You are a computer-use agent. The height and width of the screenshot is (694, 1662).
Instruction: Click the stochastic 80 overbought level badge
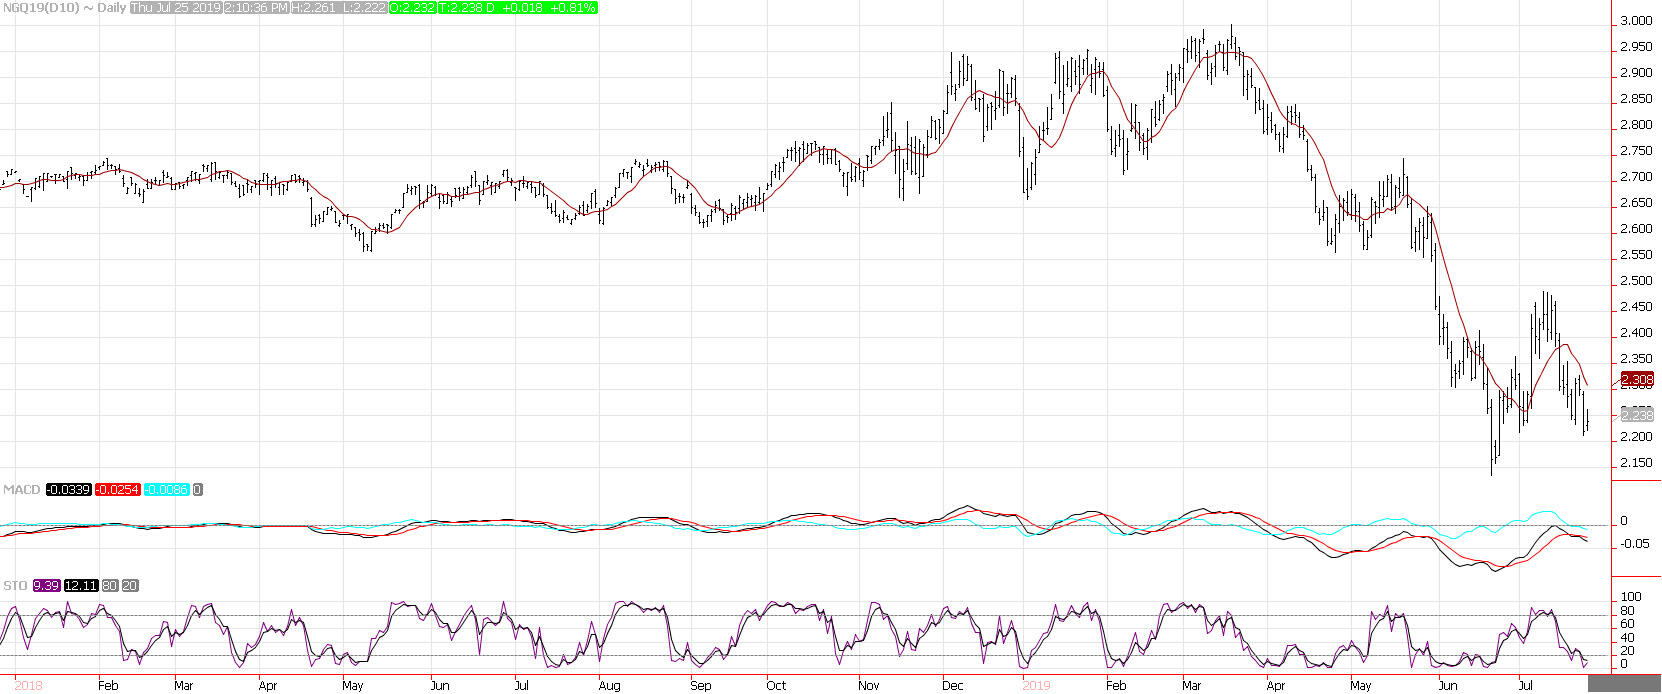point(109,586)
